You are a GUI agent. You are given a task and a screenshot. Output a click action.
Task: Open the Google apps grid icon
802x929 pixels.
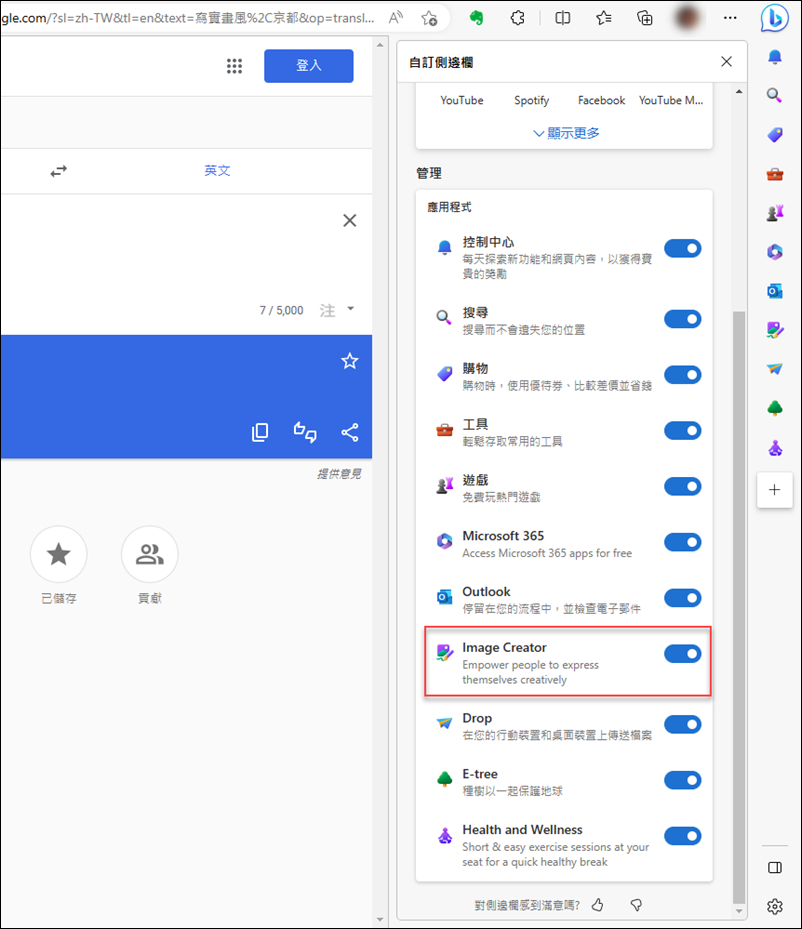point(235,66)
